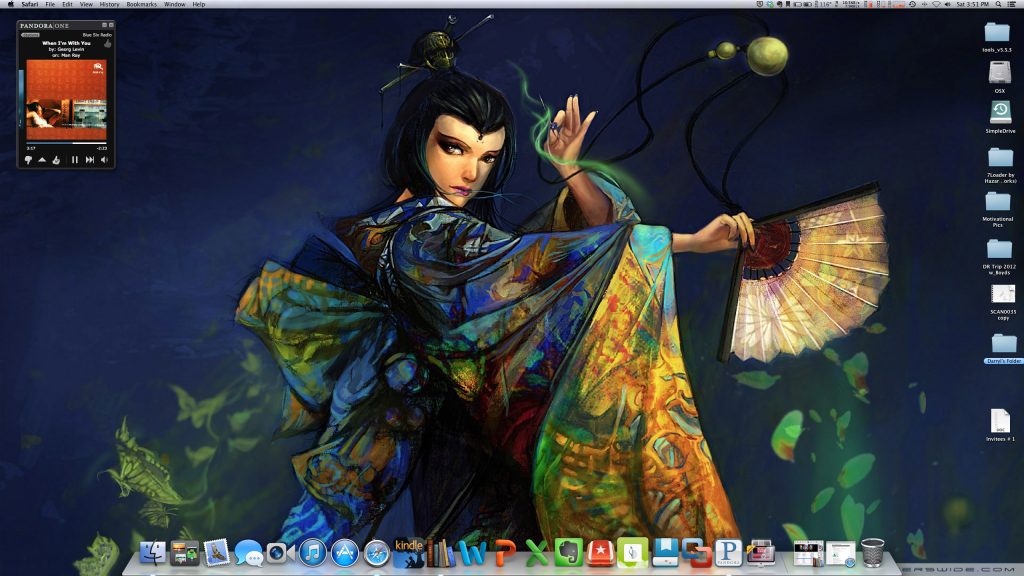This screenshot has width=1024, height=576.
Task: Open the History menu
Action: pos(109,4)
